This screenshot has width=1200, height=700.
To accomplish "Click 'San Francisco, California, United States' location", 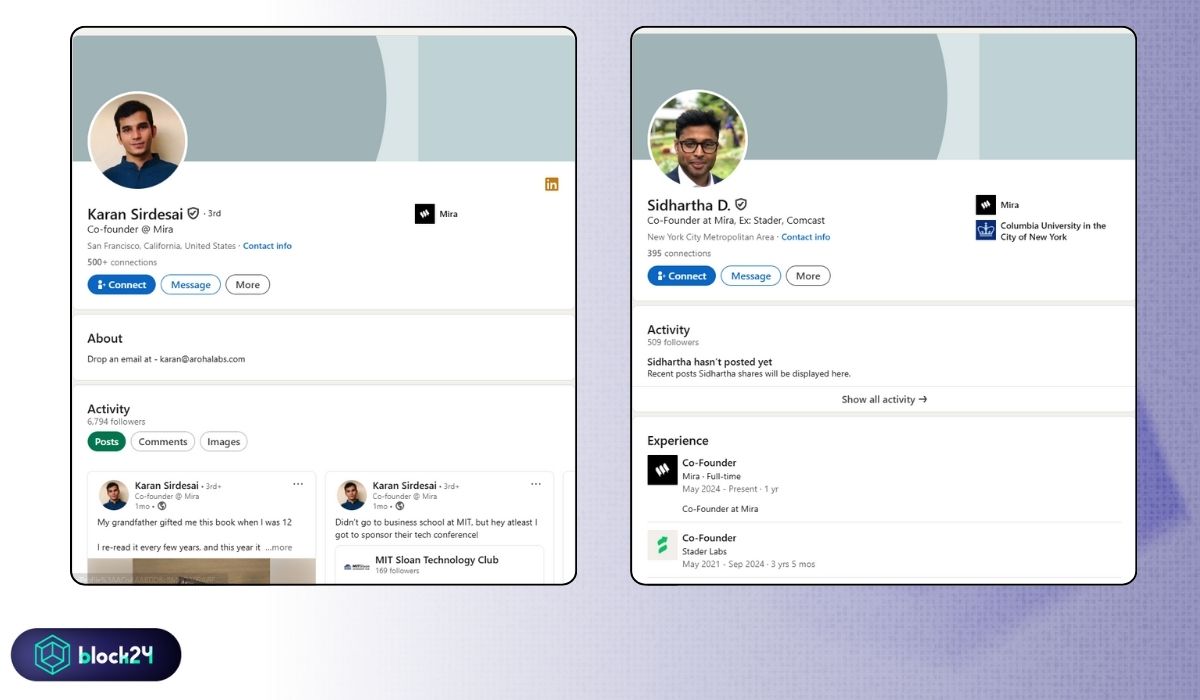I will point(162,246).
